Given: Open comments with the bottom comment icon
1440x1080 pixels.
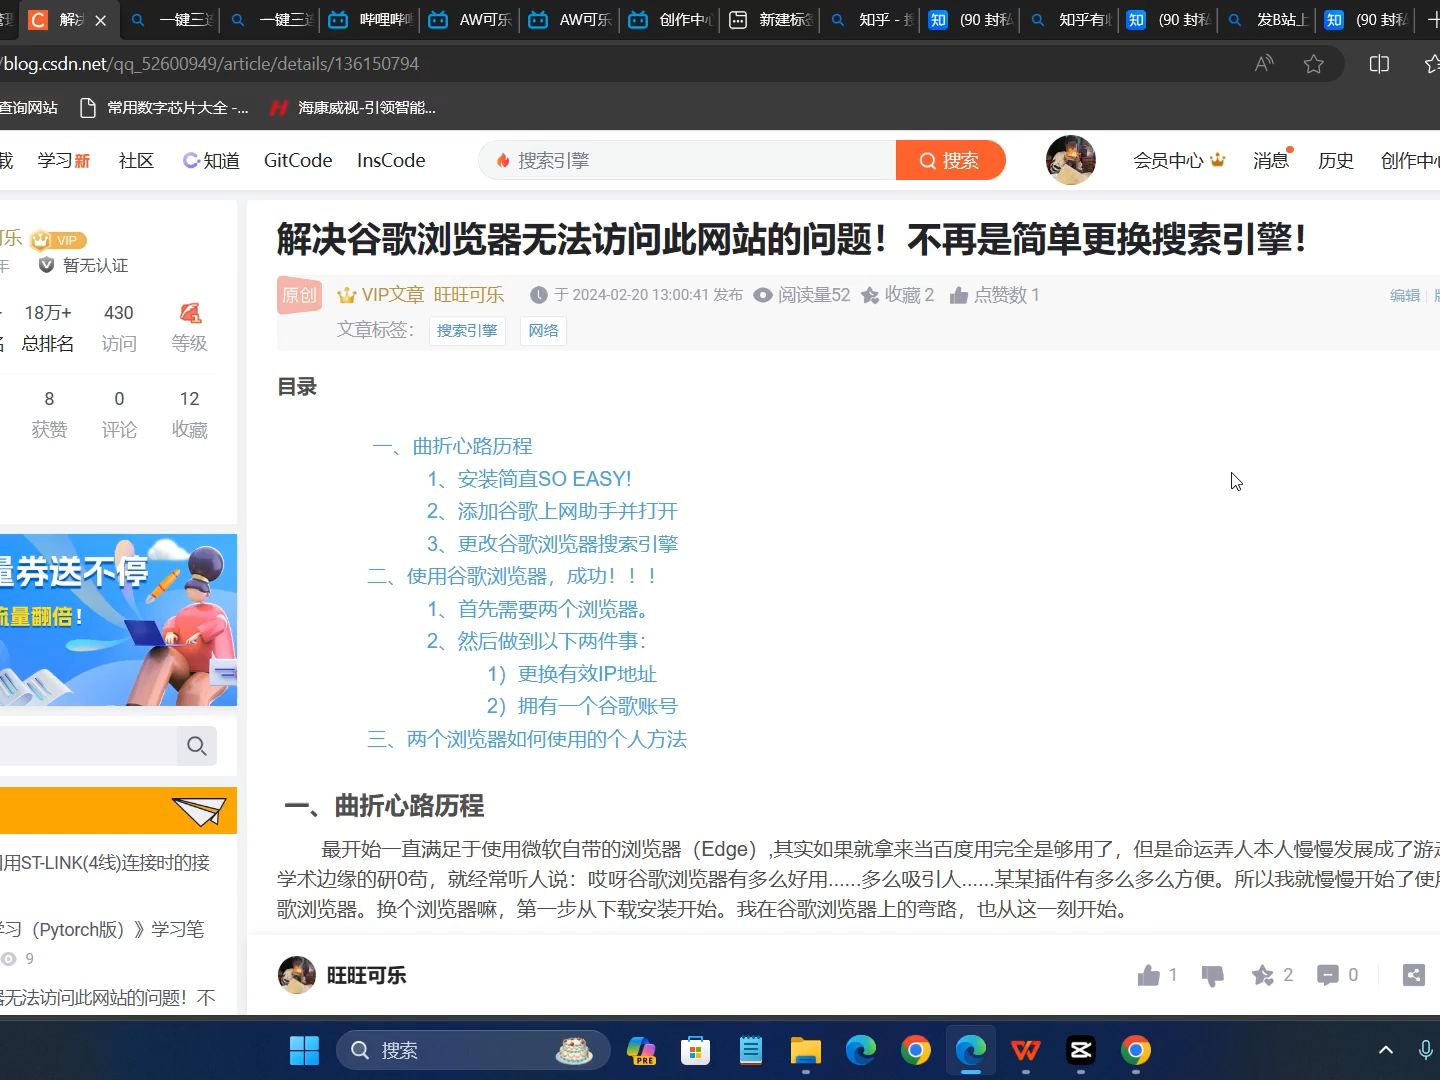Looking at the screenshot, I should tap(1328, 975).
